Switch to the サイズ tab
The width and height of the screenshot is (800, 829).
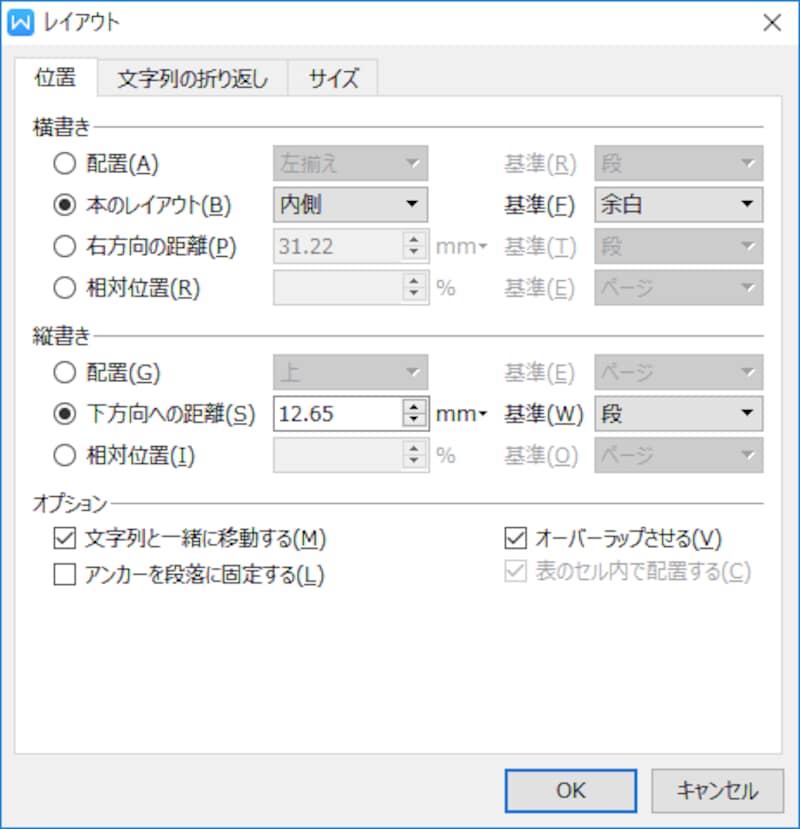coord(333,76)
